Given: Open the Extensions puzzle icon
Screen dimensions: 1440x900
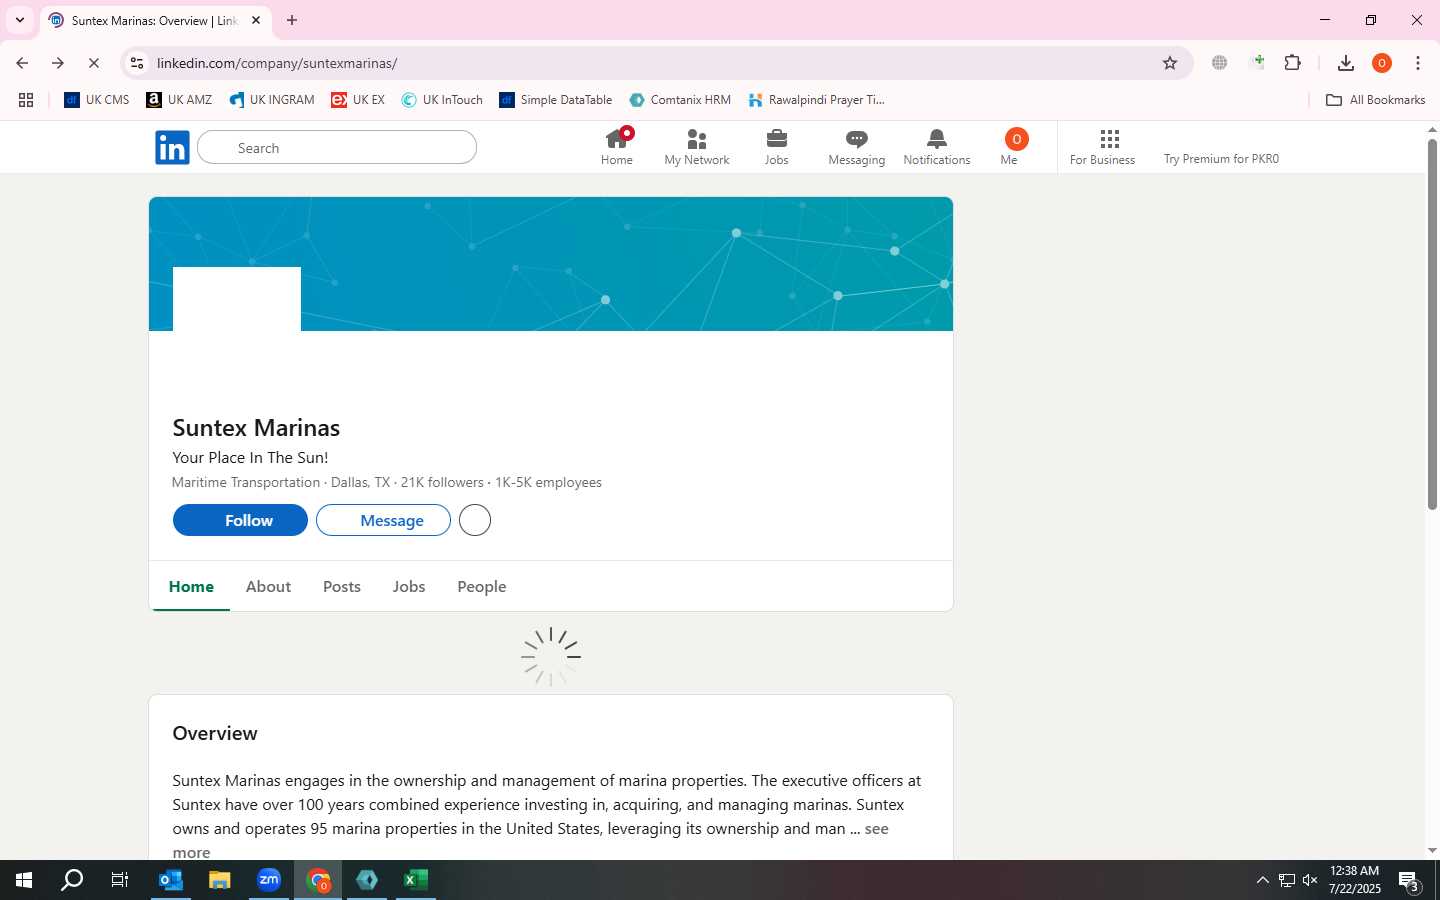Looking at the screenshot, I should pos(1293,63).
